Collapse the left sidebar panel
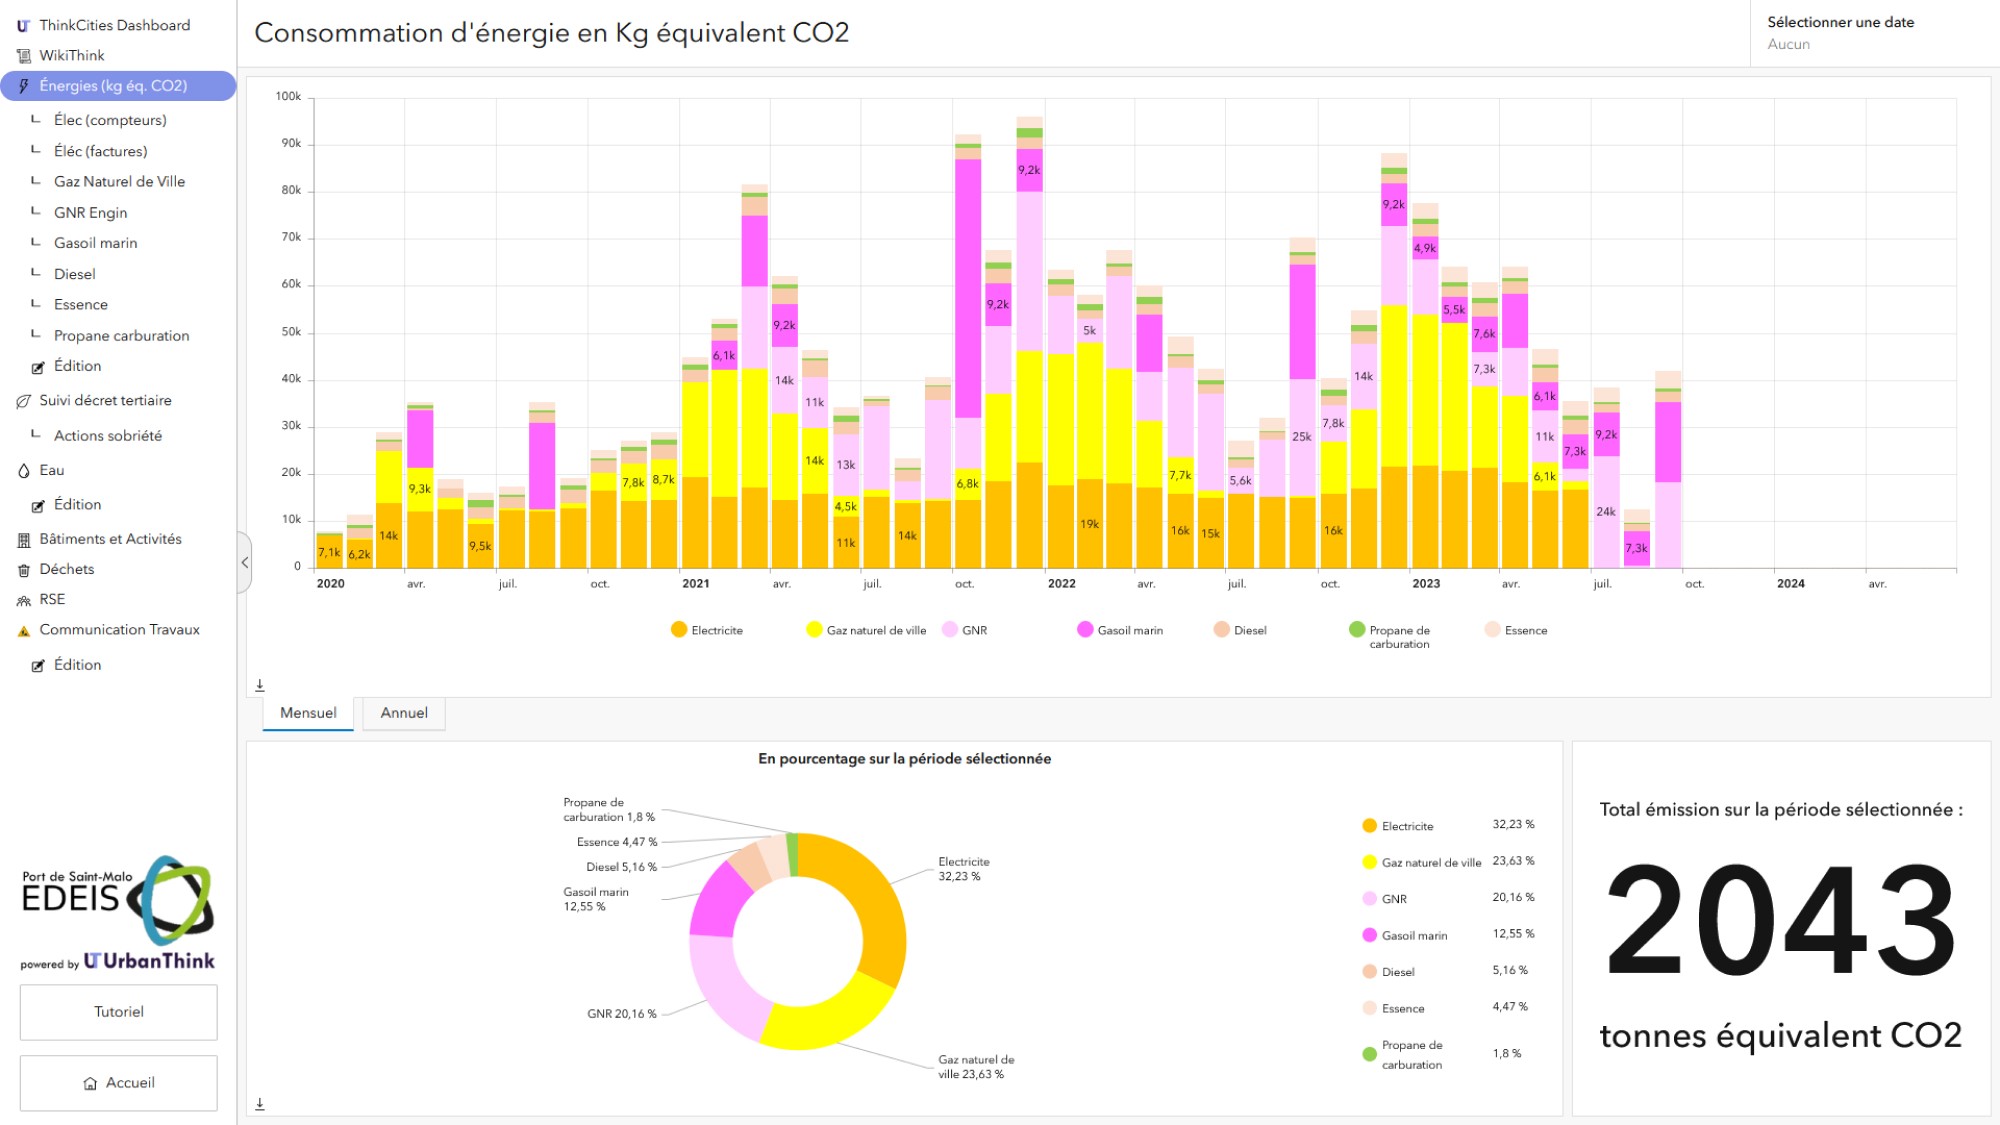 tap(245, 563)
